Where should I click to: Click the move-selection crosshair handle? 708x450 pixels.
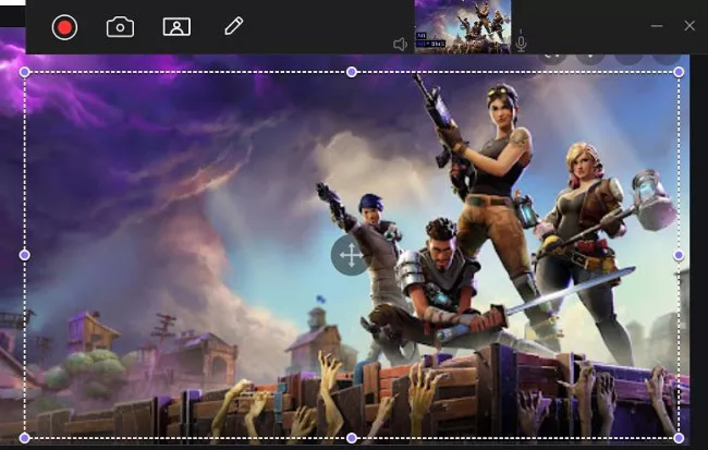[351, 255]
